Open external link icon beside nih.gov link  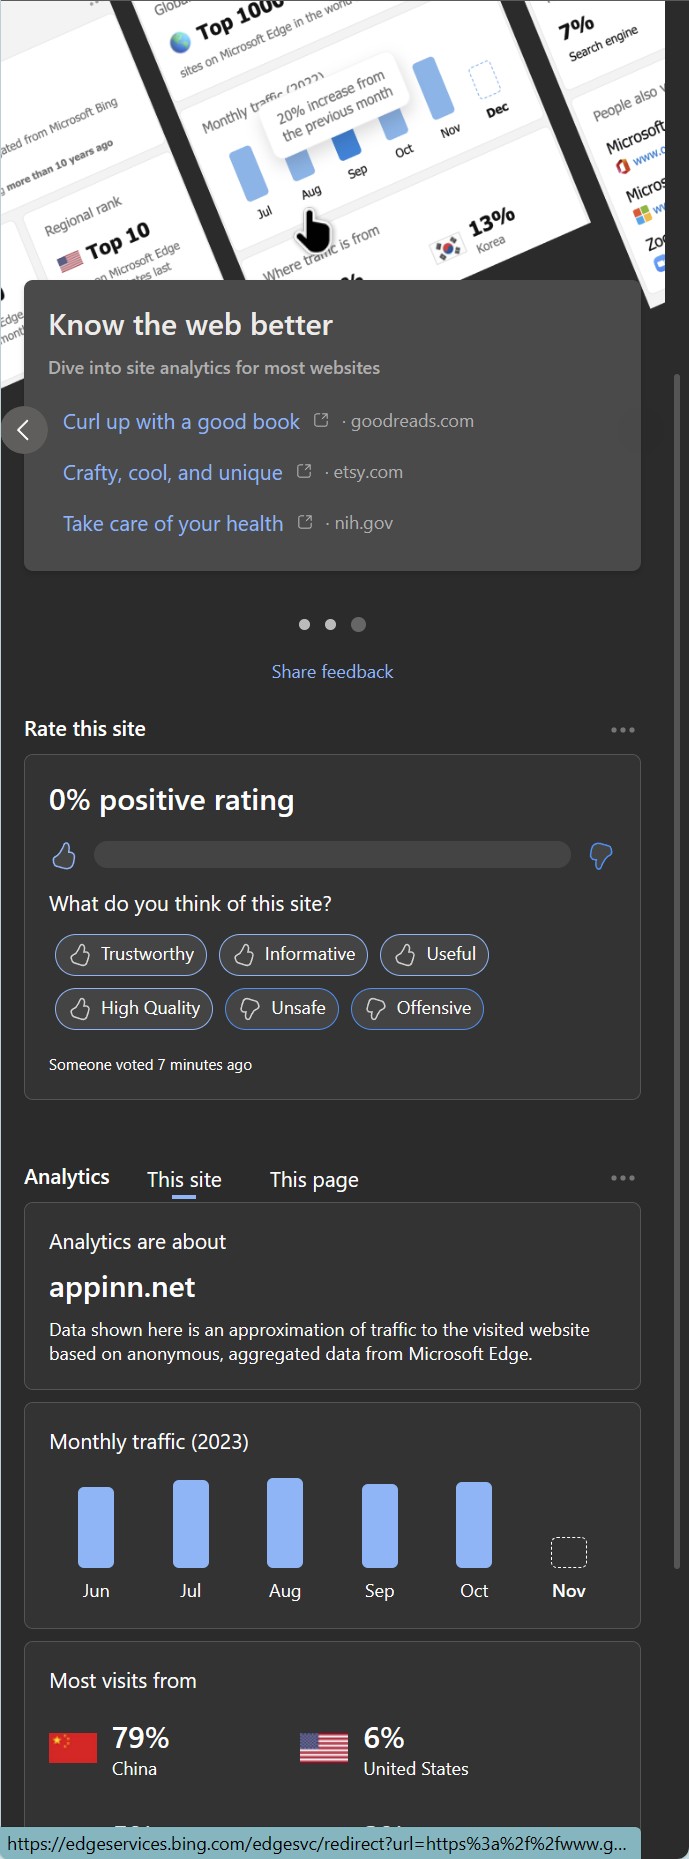[305, 522]
